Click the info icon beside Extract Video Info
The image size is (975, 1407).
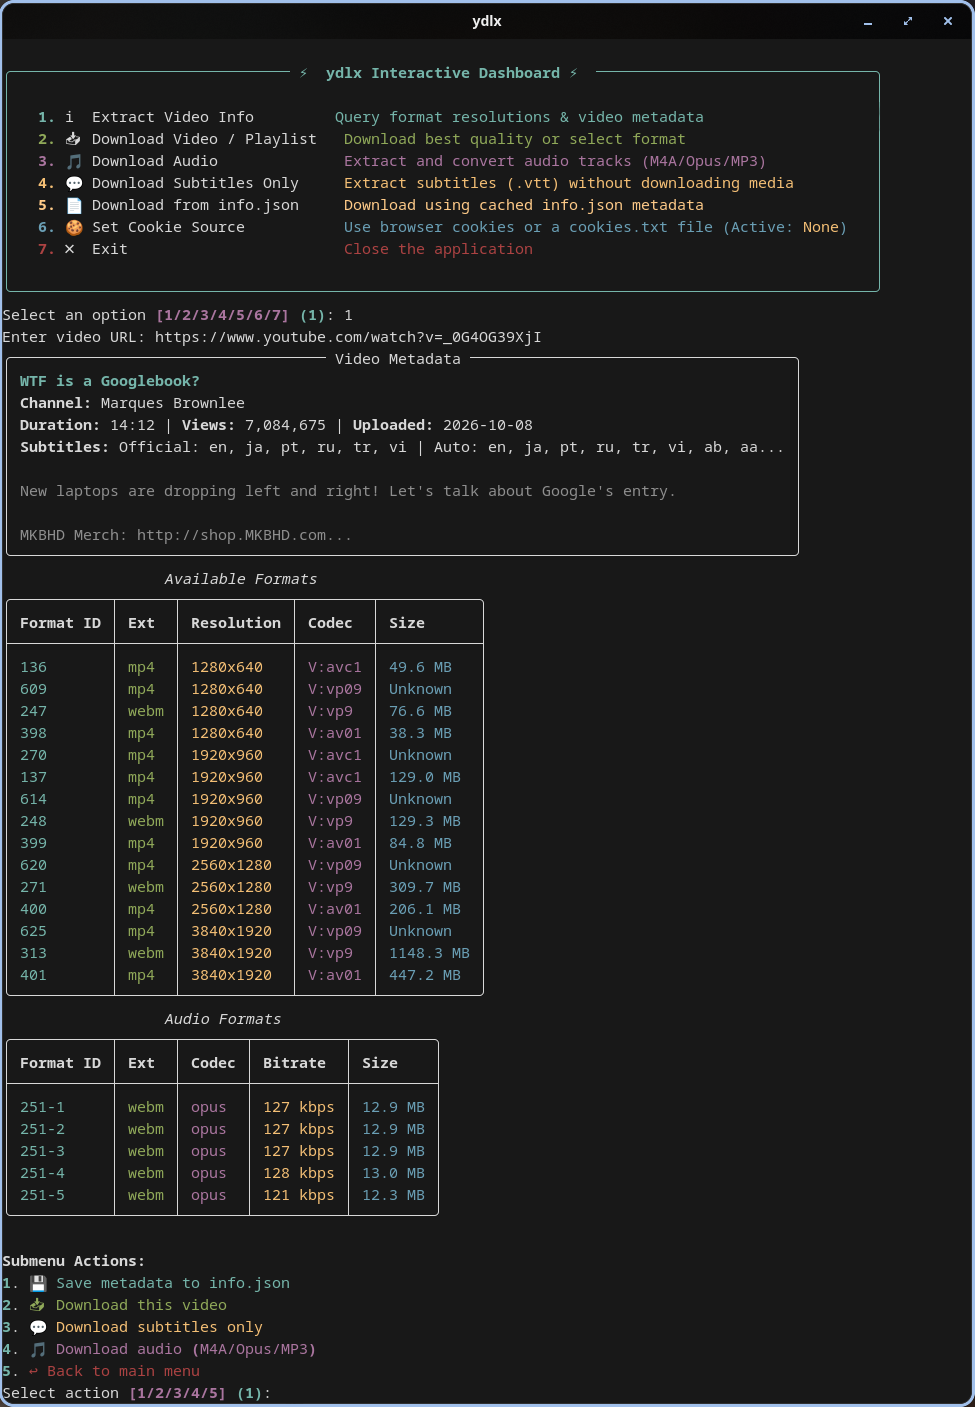[69, 117]
